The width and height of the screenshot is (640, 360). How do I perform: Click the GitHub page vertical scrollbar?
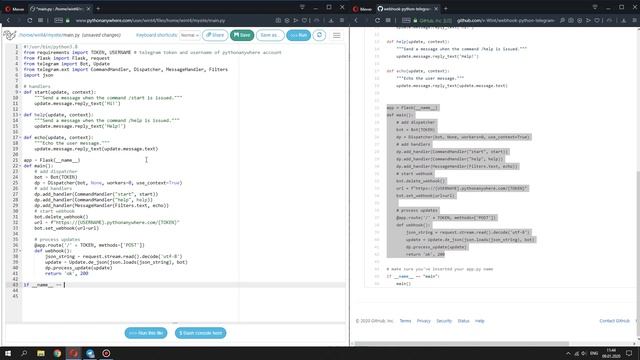638,253
